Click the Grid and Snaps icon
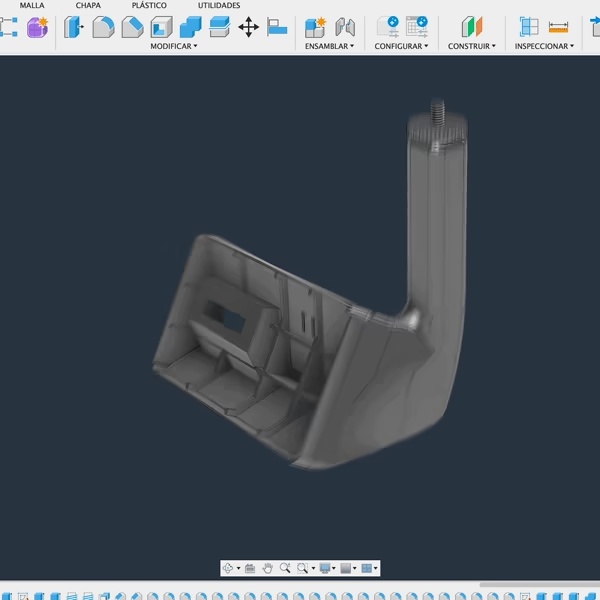Screen dimensions: 600x600 pyautogui.click(x=346, y=568)
